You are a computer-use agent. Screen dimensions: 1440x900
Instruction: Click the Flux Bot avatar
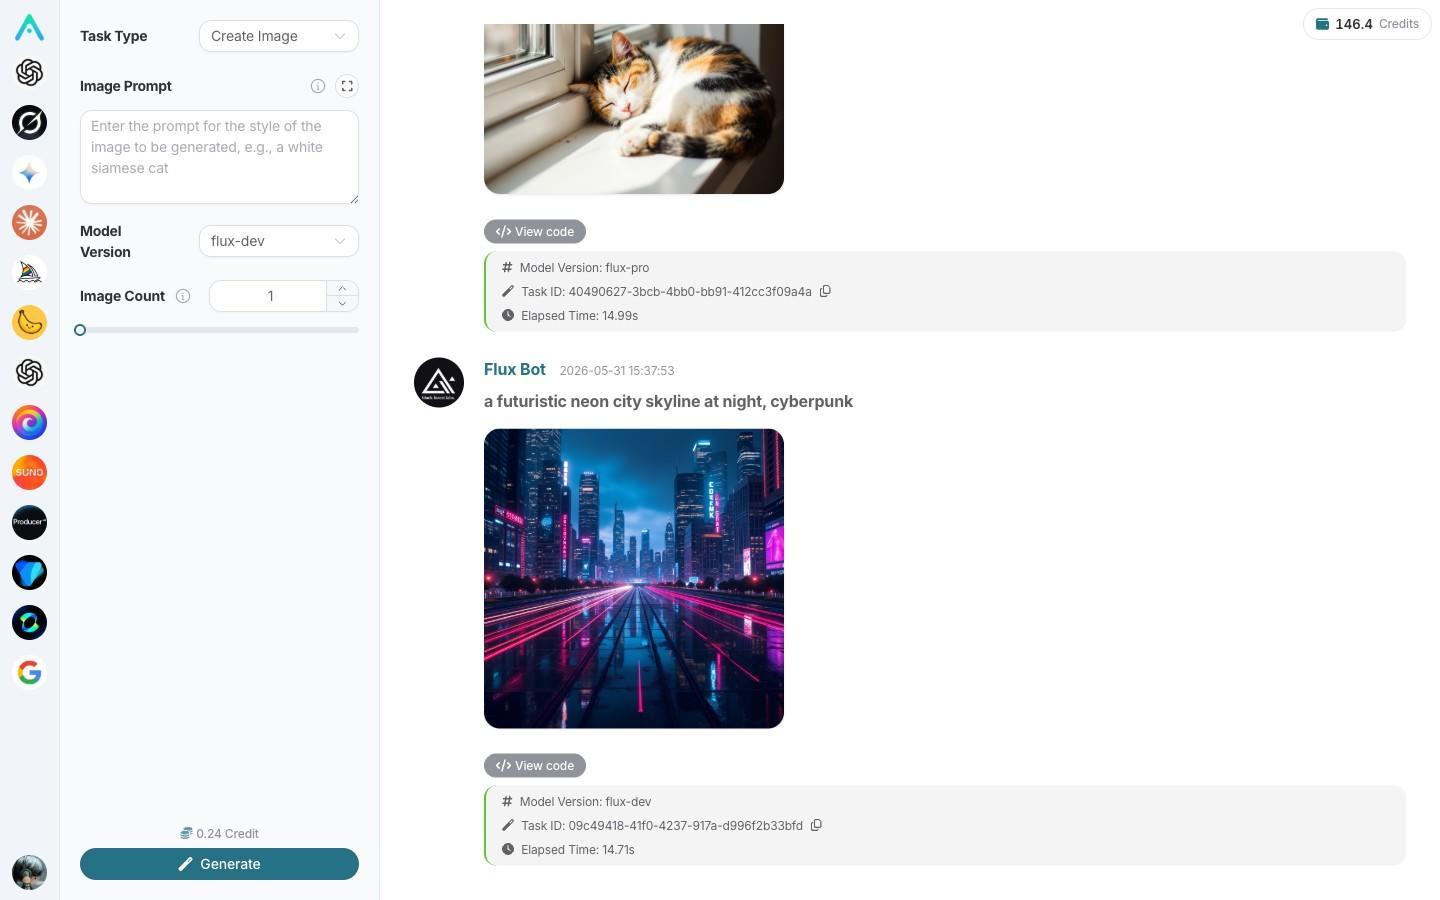click(x=439, y=382)
